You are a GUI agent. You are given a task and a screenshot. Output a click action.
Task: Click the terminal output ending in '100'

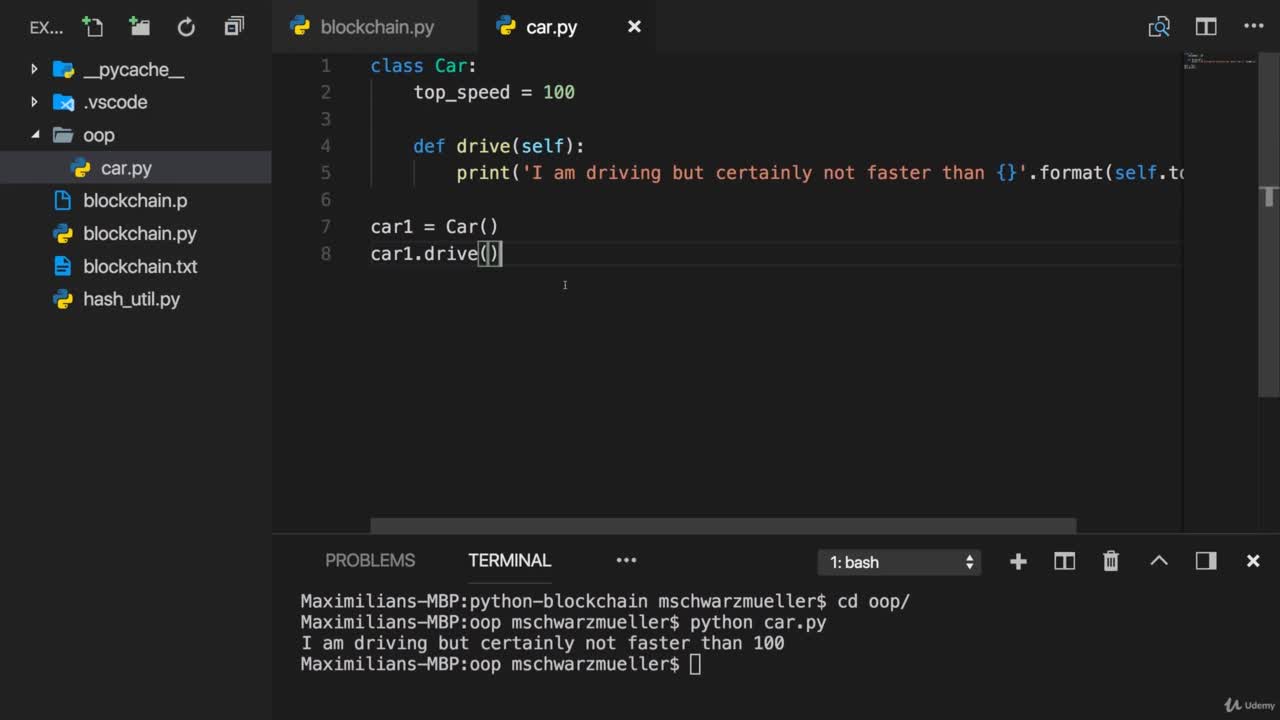point(542,643)
